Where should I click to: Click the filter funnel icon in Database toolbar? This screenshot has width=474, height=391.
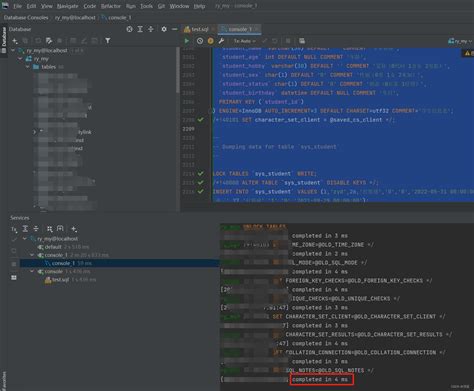[x=108, y=41]
